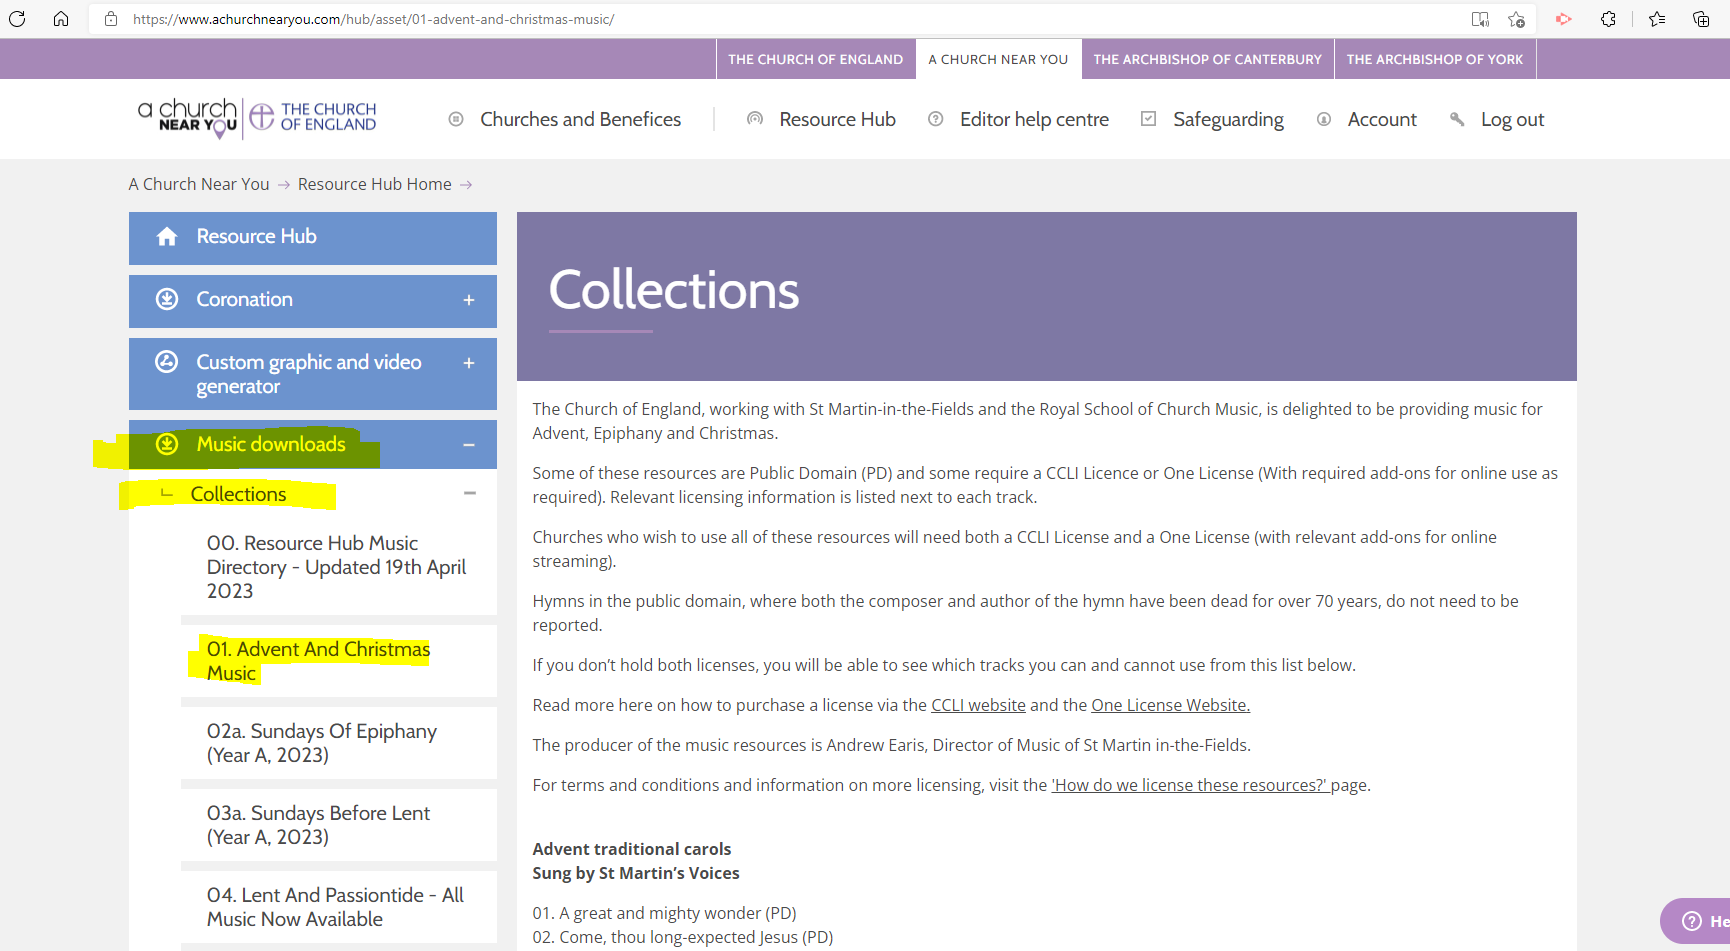Select 01. Advent And Christmas Music

[x=318, y=660]
